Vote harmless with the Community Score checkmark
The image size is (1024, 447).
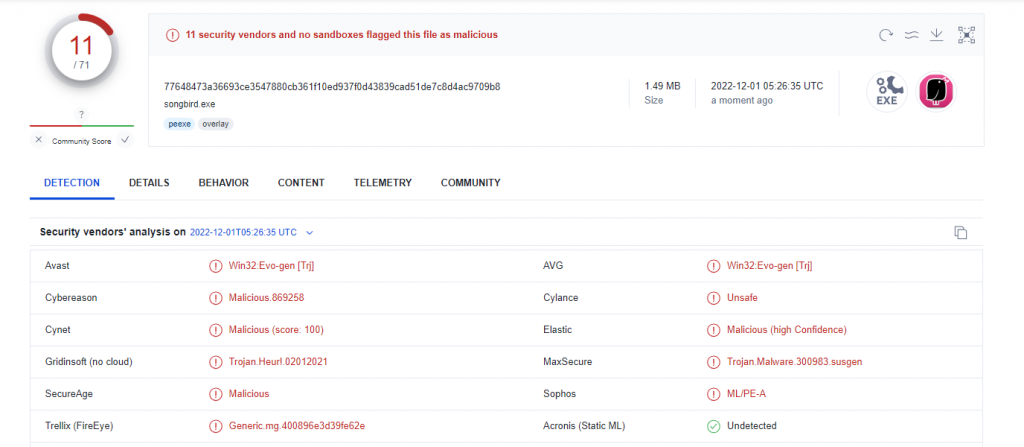[x=125, y=140]
